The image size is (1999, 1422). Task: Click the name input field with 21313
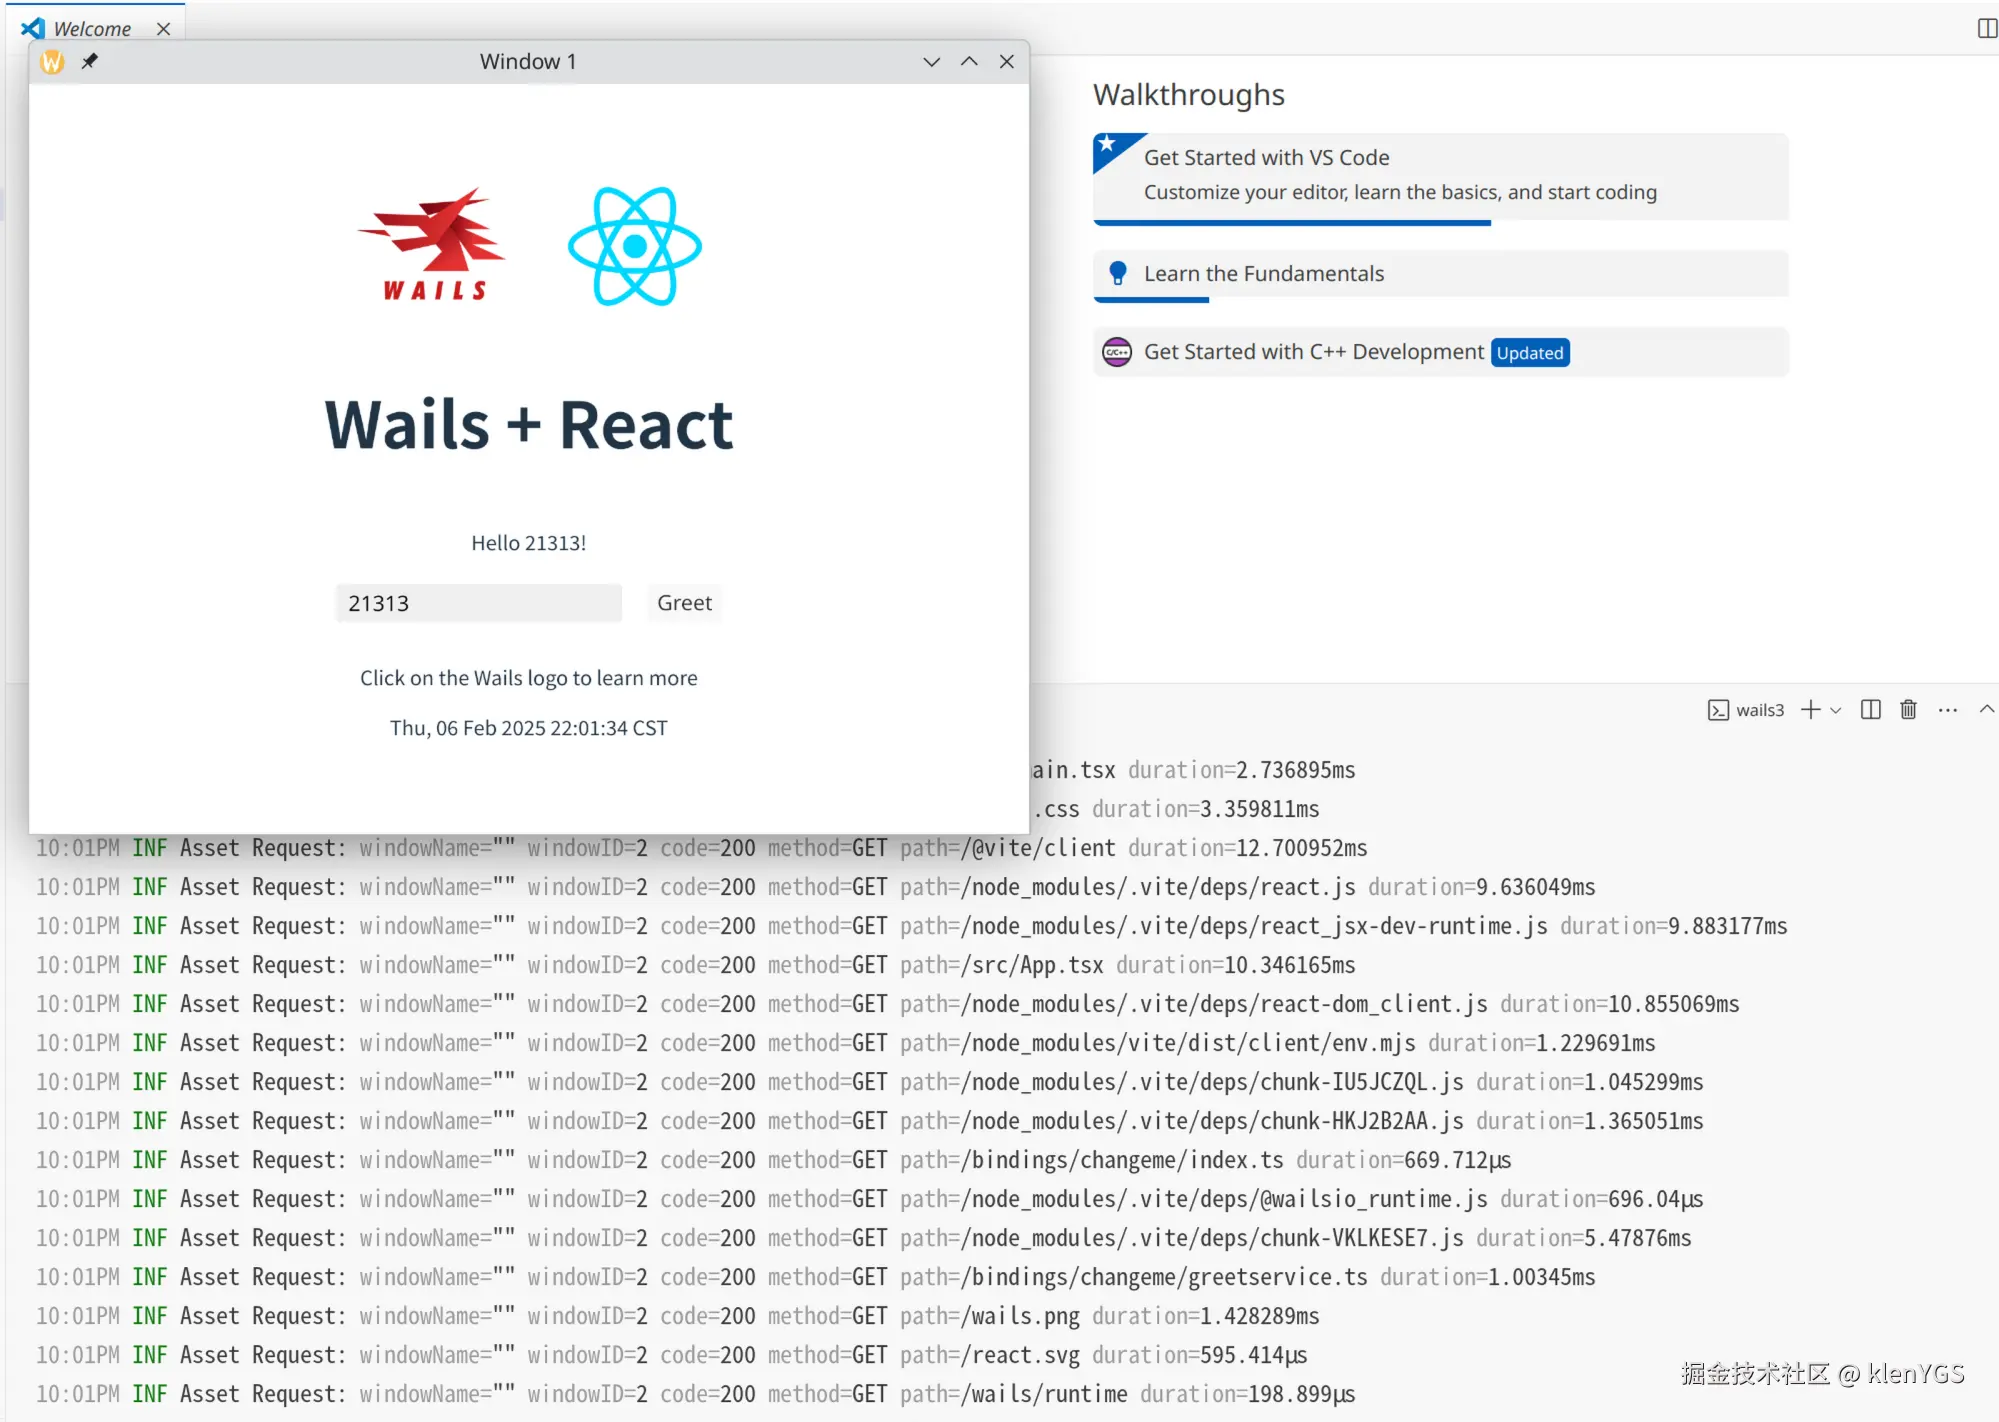(x=478, y=603)
